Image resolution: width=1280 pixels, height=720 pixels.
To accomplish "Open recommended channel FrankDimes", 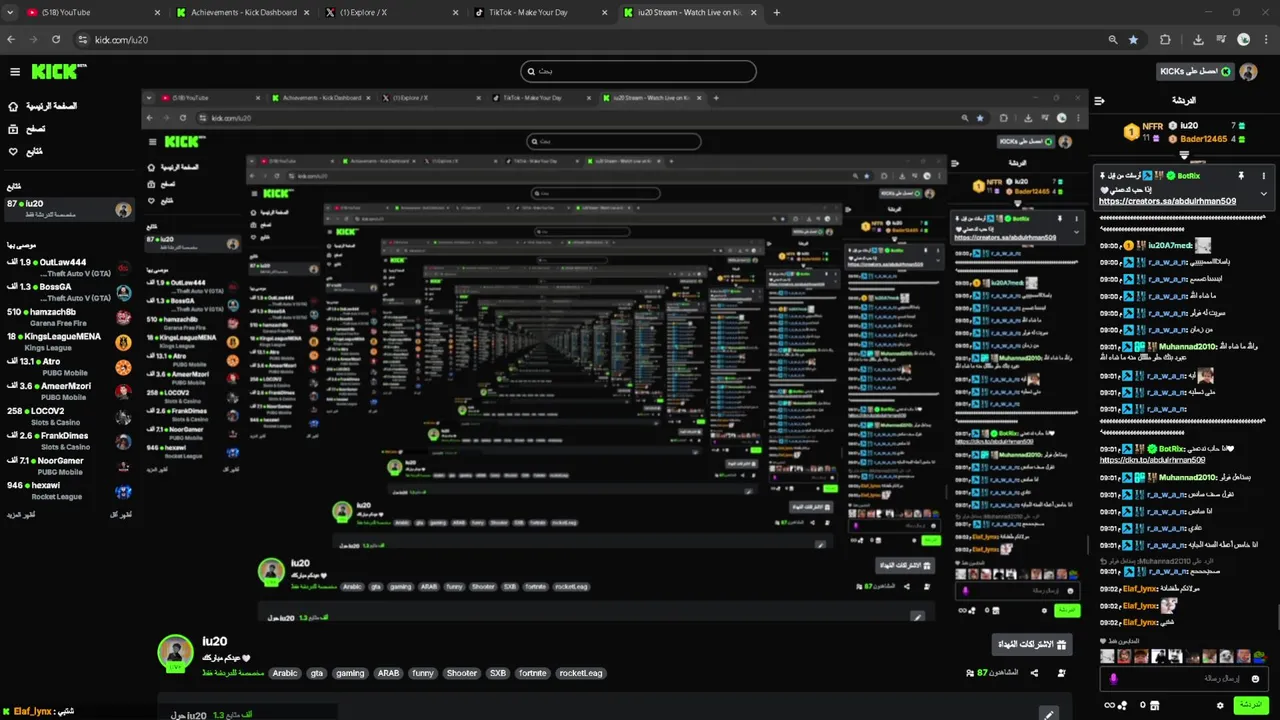I will coord(68,441).
